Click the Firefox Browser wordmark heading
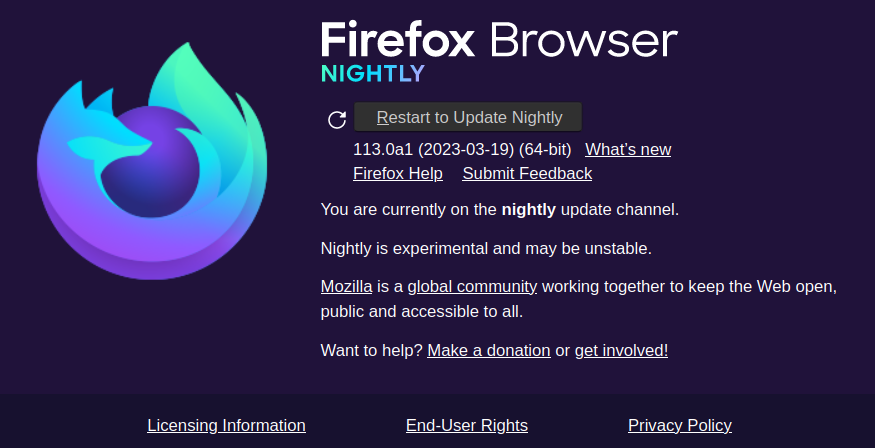Screen dimensions: 875x448 499,41
